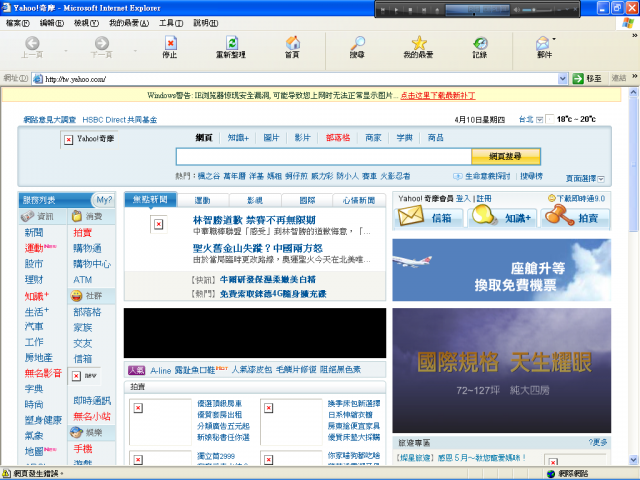Select the 圖片 search tab

coord(271,138)
